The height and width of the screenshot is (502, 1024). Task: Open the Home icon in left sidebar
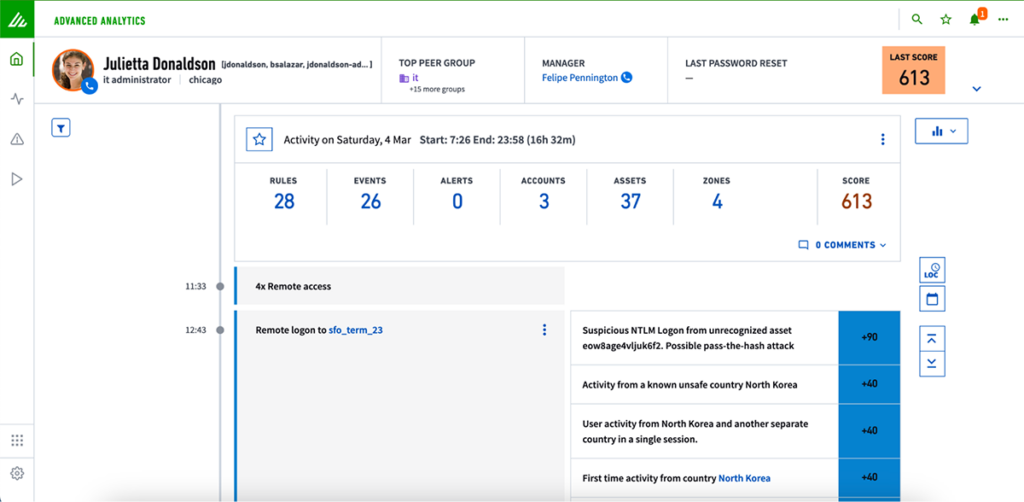click(16, 59)
